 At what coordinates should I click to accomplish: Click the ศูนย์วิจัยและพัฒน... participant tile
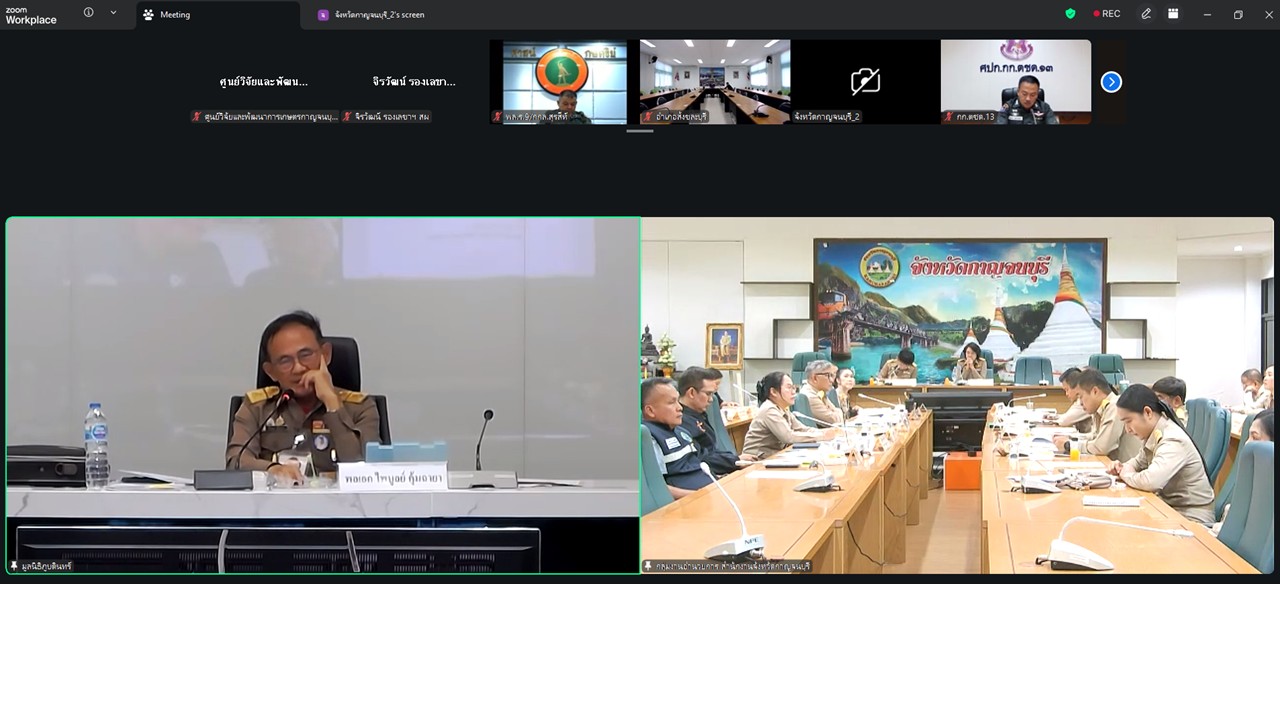[264, 82]
